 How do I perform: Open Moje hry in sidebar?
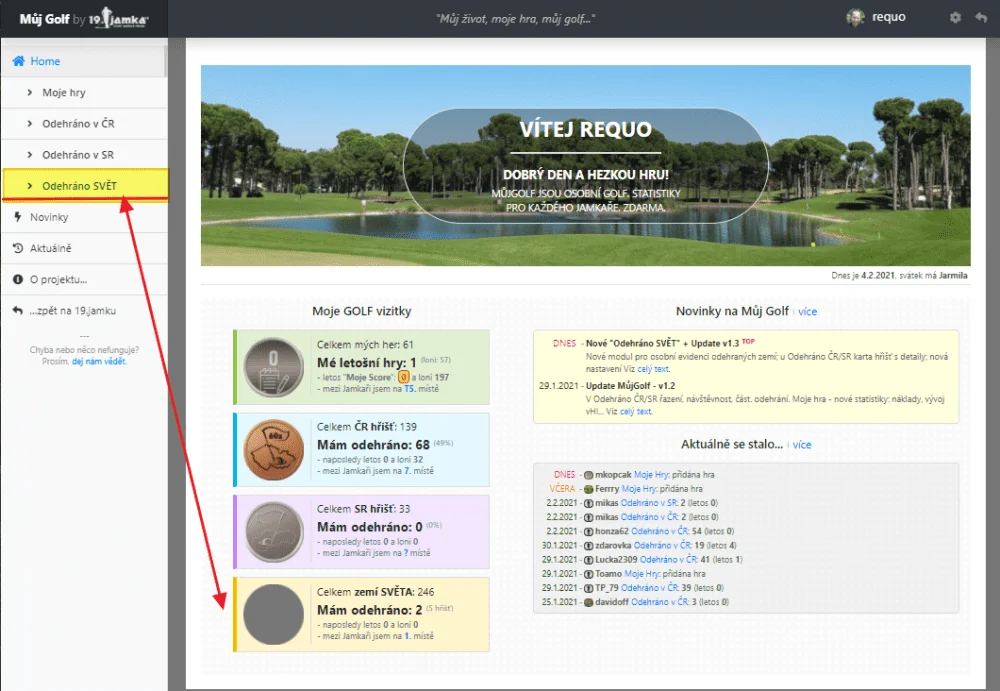84,93
